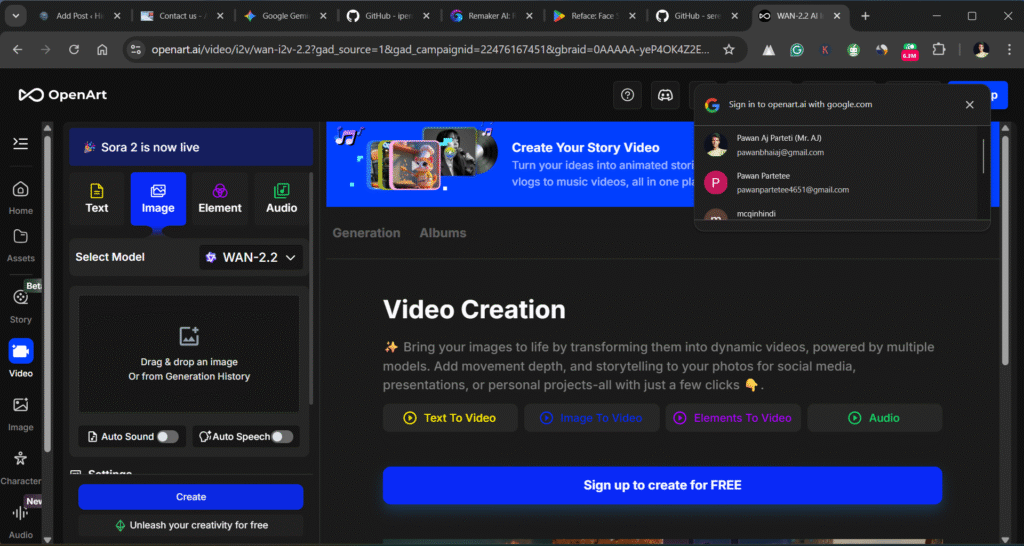Viewport: 1024px width, 546px height.
Task: Open the help question mark icon
Action: pyautogui.click(x=628, y=95)
